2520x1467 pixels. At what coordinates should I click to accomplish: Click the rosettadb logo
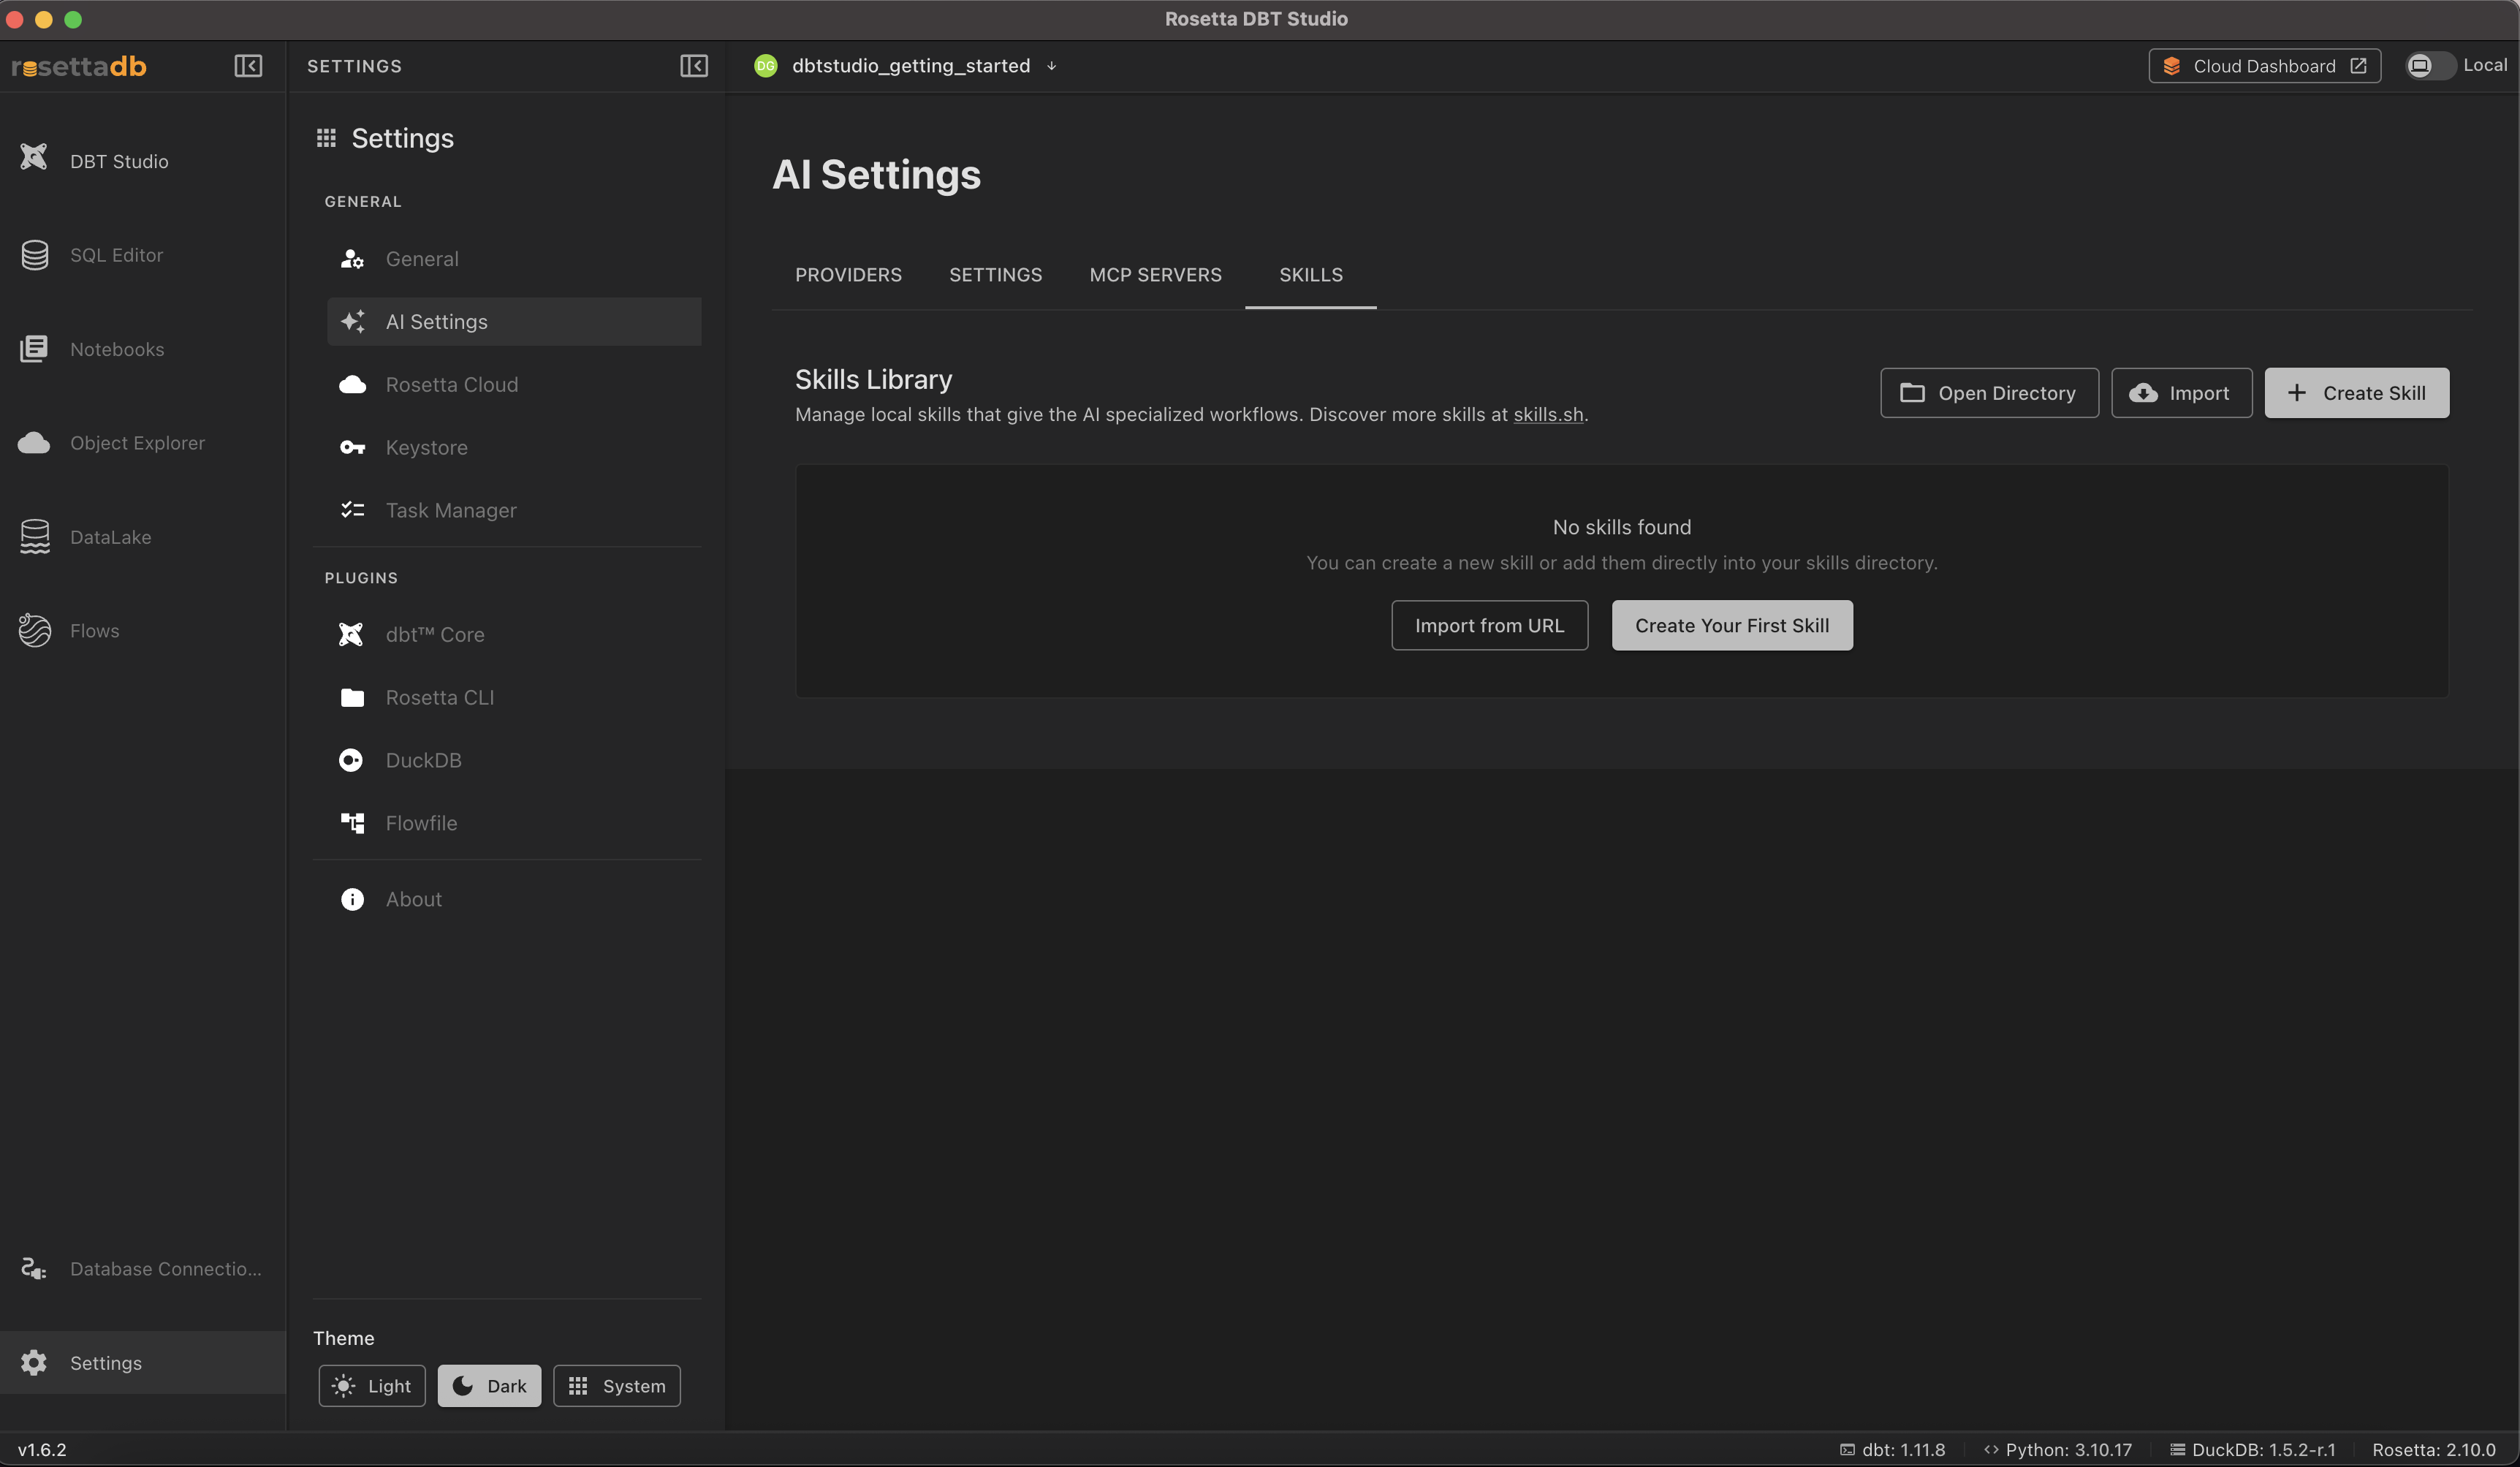[79, 67]
